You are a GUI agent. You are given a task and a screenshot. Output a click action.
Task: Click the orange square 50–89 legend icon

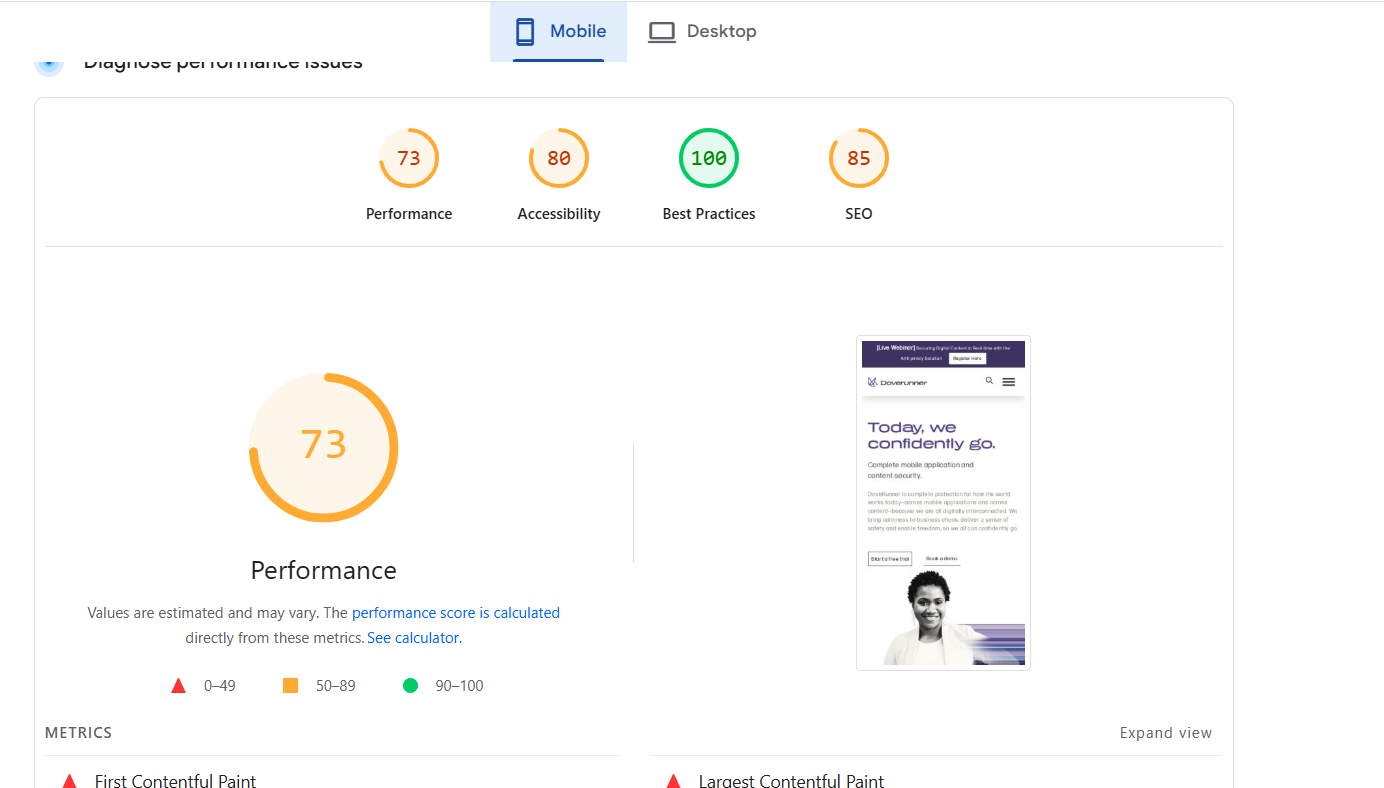tap(291, 686)
